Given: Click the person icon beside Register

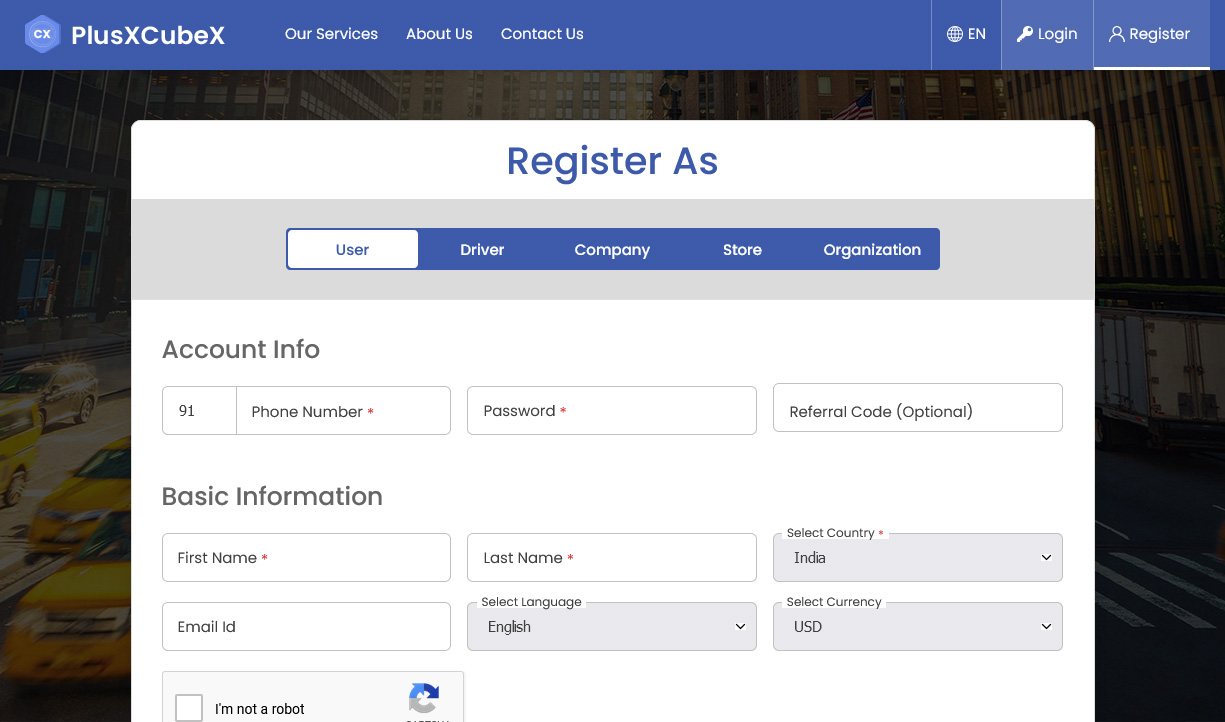Looking at the screenshot, I should point(1117,34).
